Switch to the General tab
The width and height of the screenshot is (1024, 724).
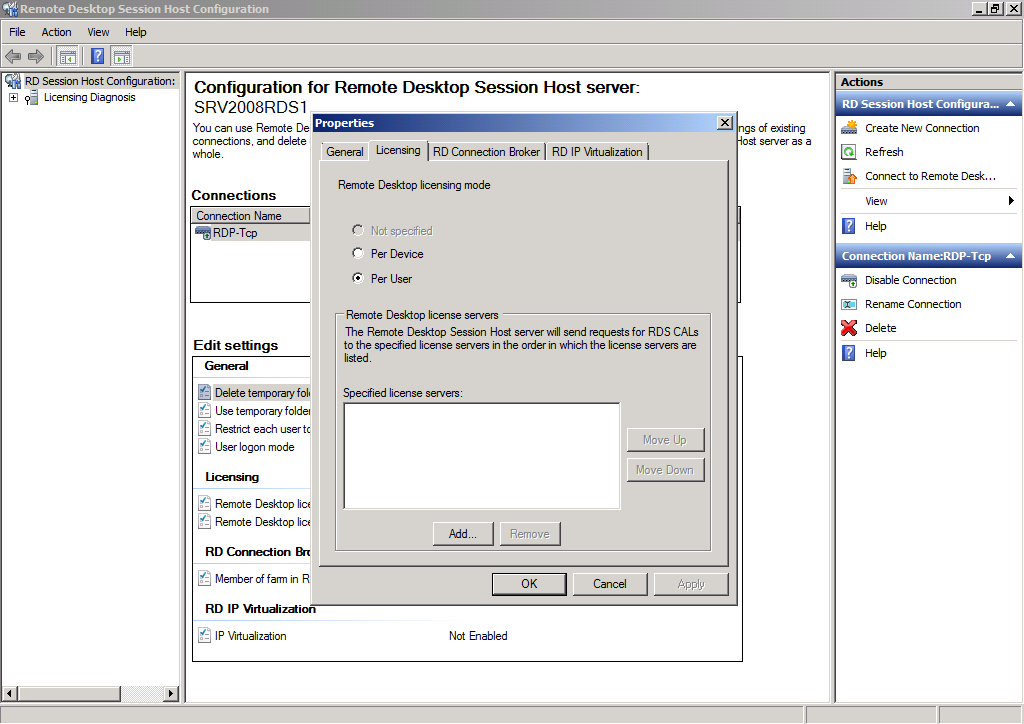(344, 151)
